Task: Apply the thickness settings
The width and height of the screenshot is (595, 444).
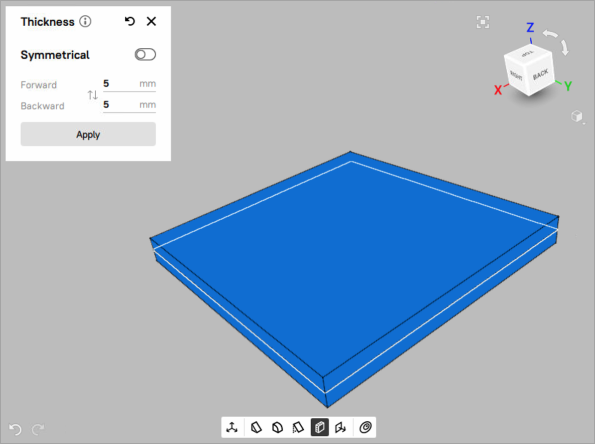Action: coord(88,134)
